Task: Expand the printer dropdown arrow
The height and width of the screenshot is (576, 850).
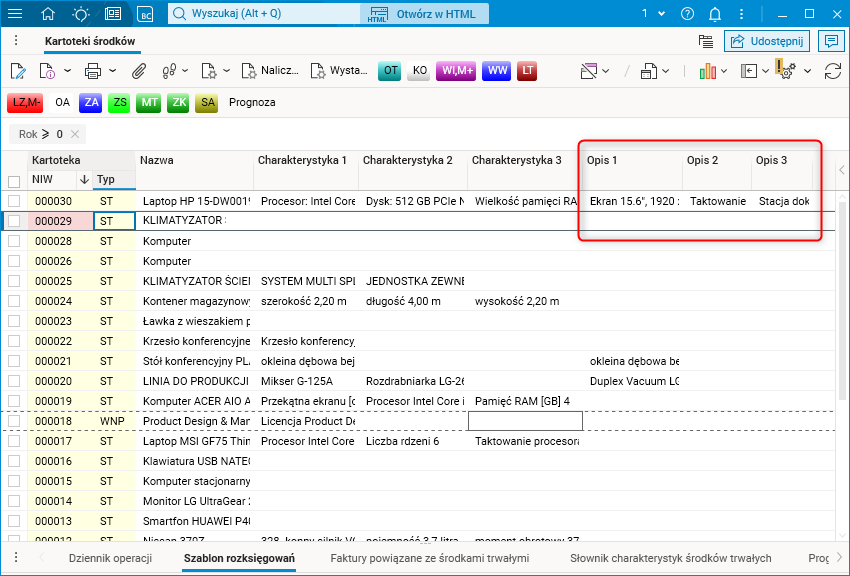Action: click(x=112, y=70)
